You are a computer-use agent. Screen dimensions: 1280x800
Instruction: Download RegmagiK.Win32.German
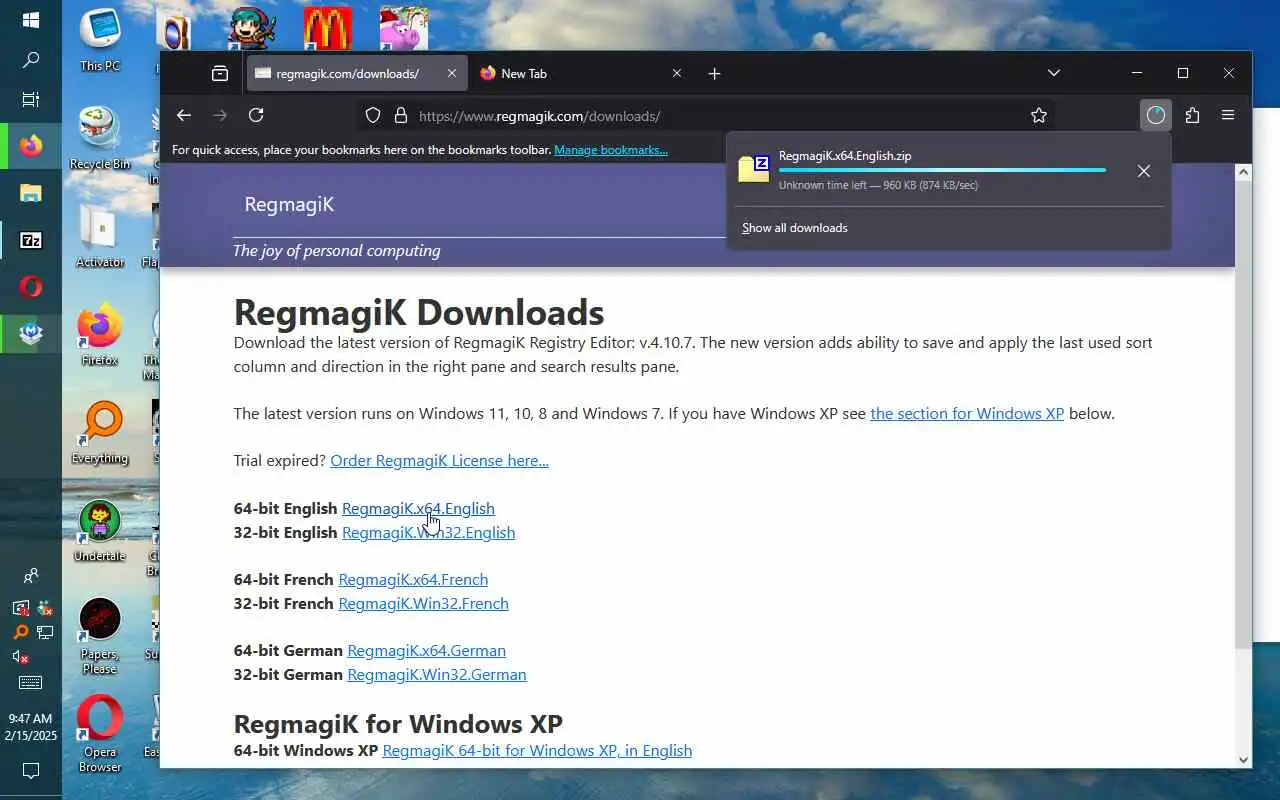[436, 674]
